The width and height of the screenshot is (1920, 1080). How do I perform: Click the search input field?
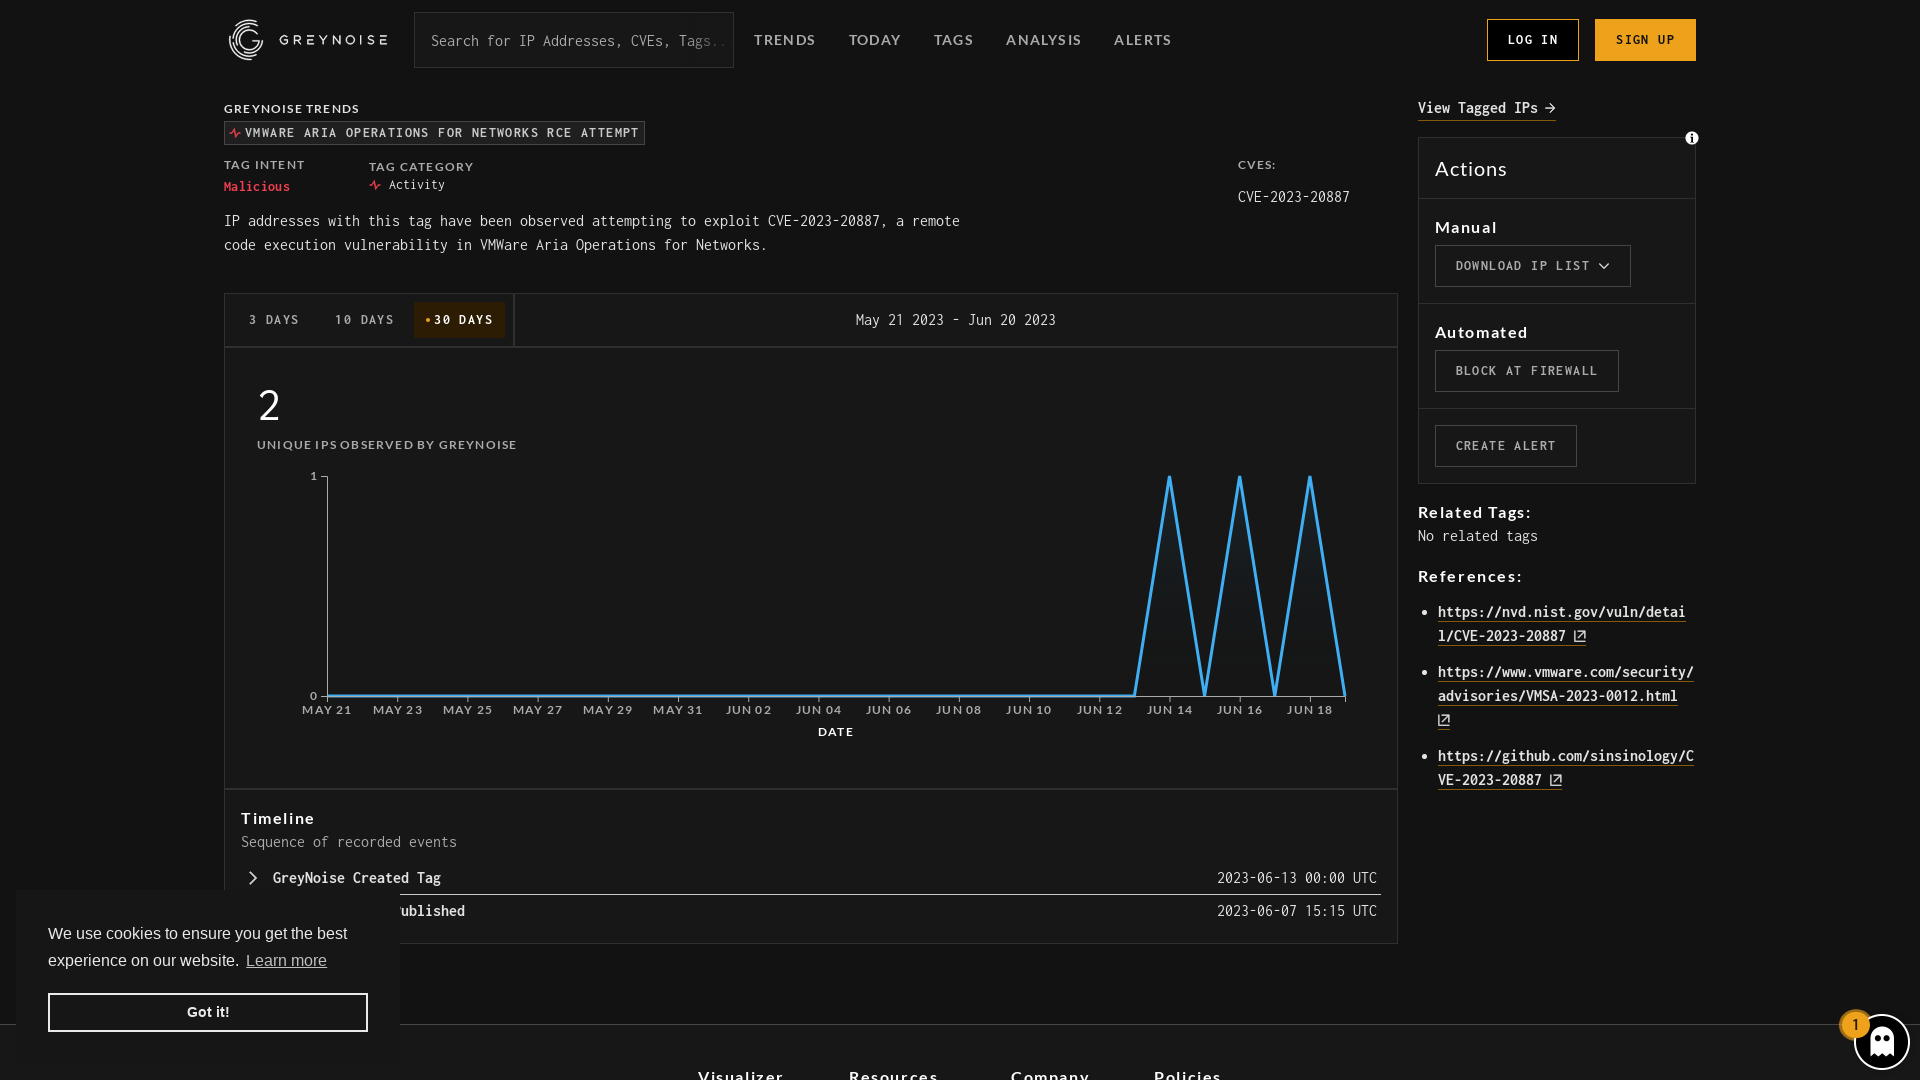tap(574, 40)
